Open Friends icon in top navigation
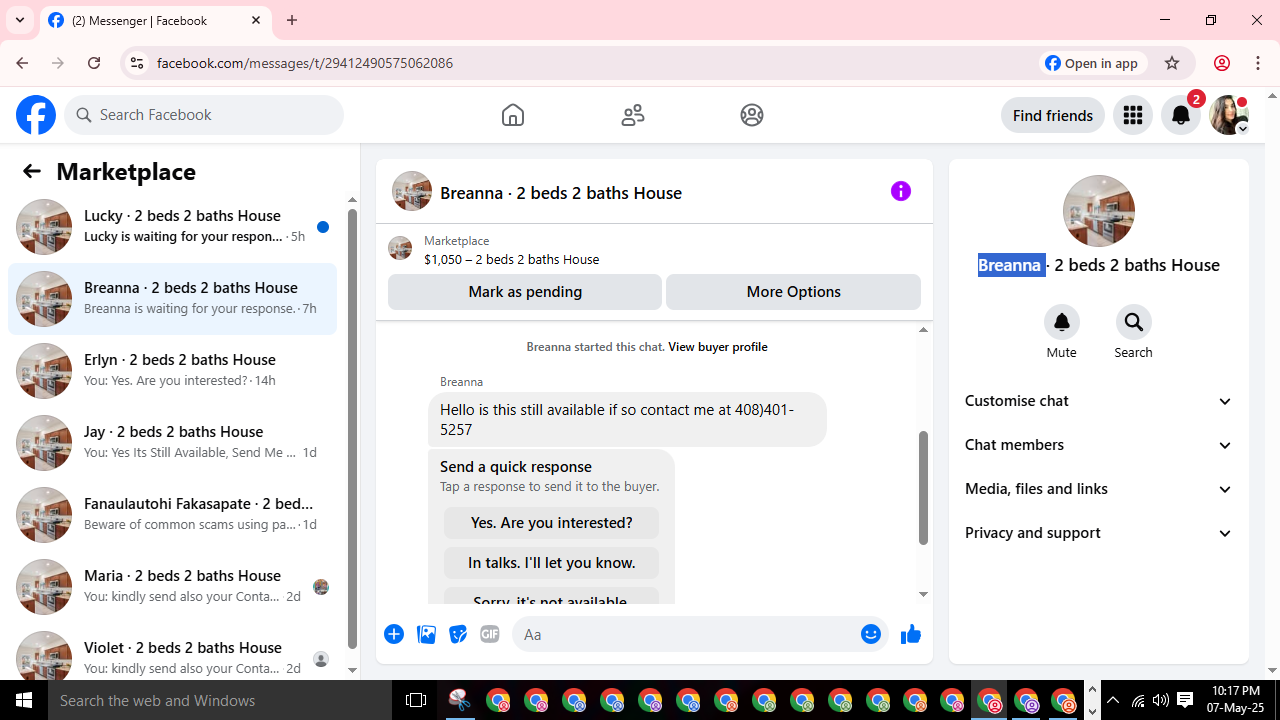 click(x=633, y=115)
